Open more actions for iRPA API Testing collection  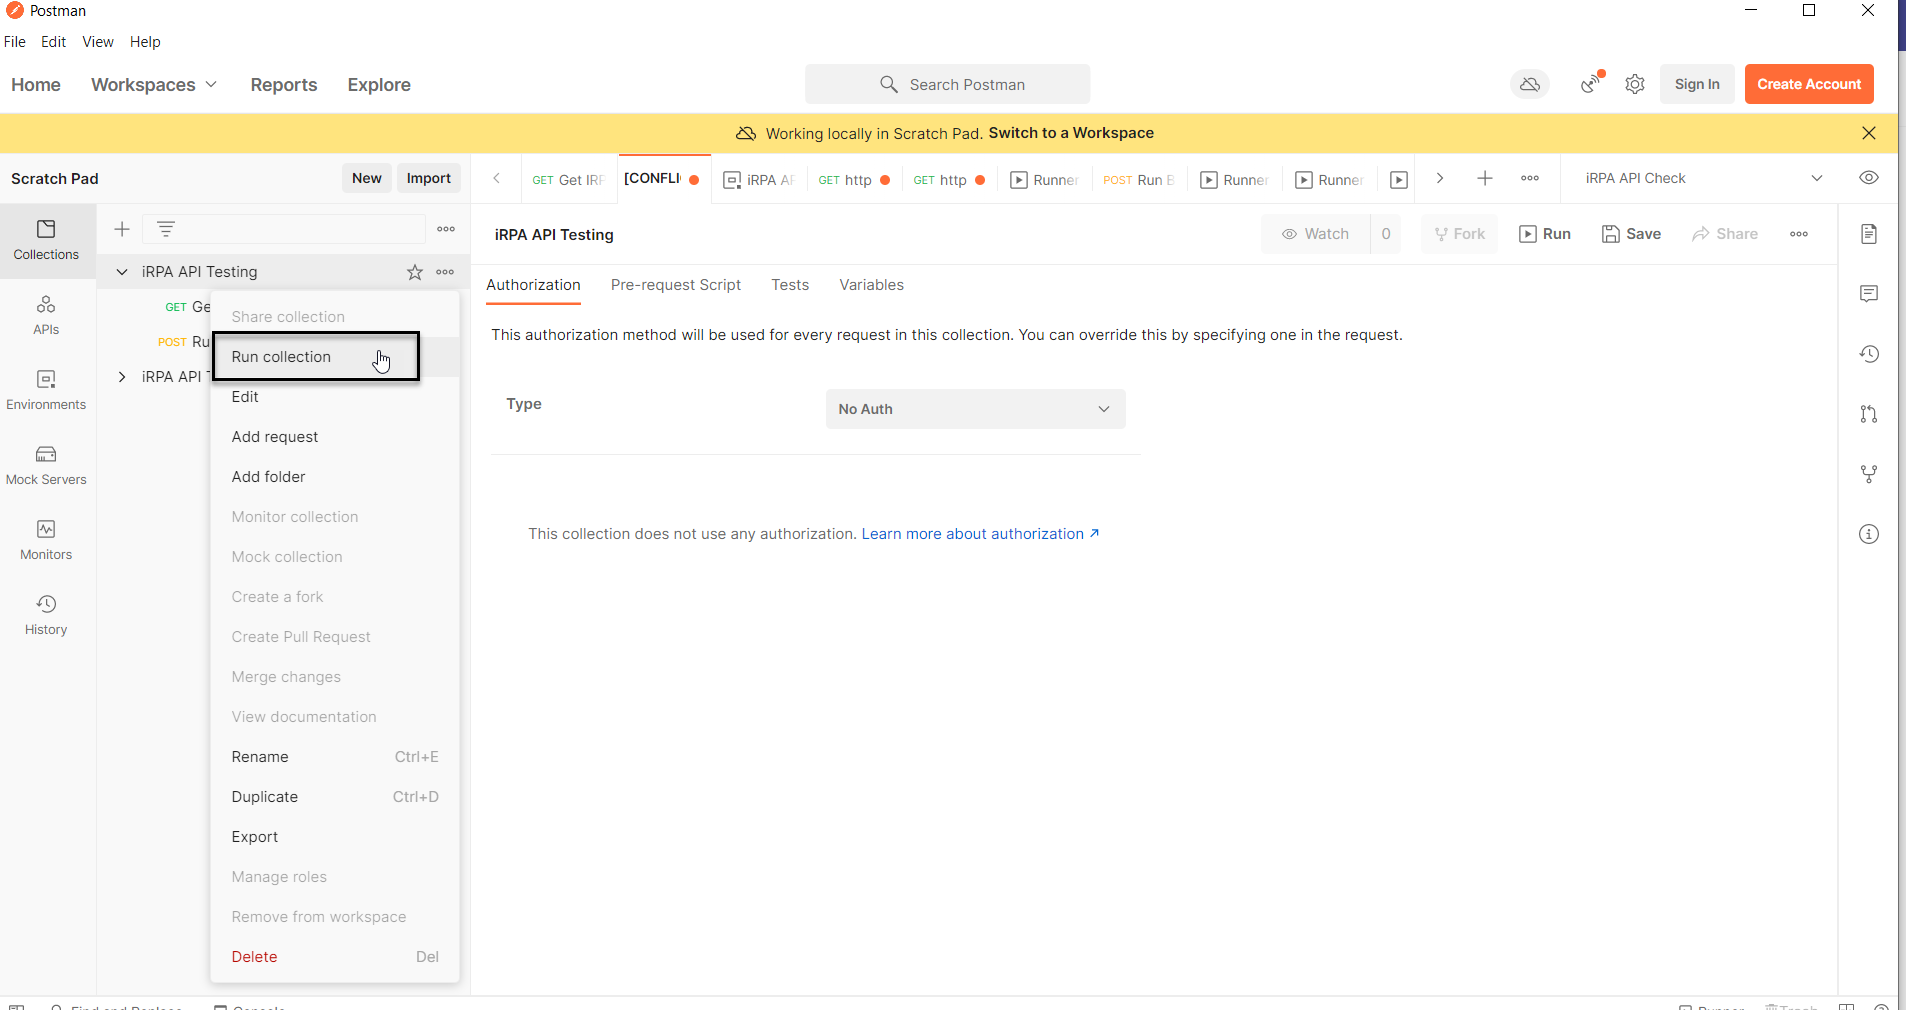tap(445, 272)
